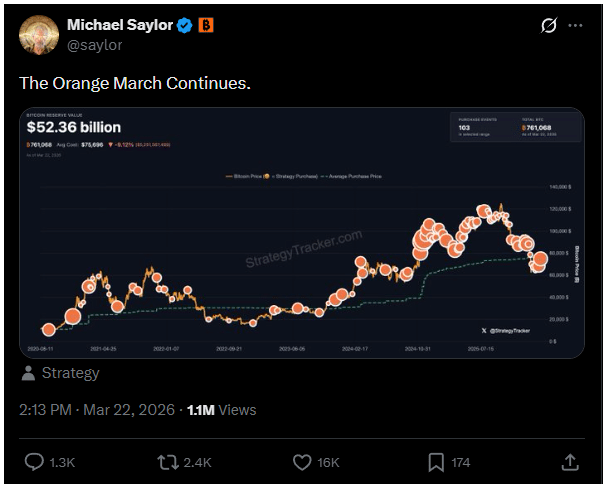Open the 2:13 PM Mar 22, 2026 timestamp
This screenshot has height=488, width=607.
click(x=94, y=409)
